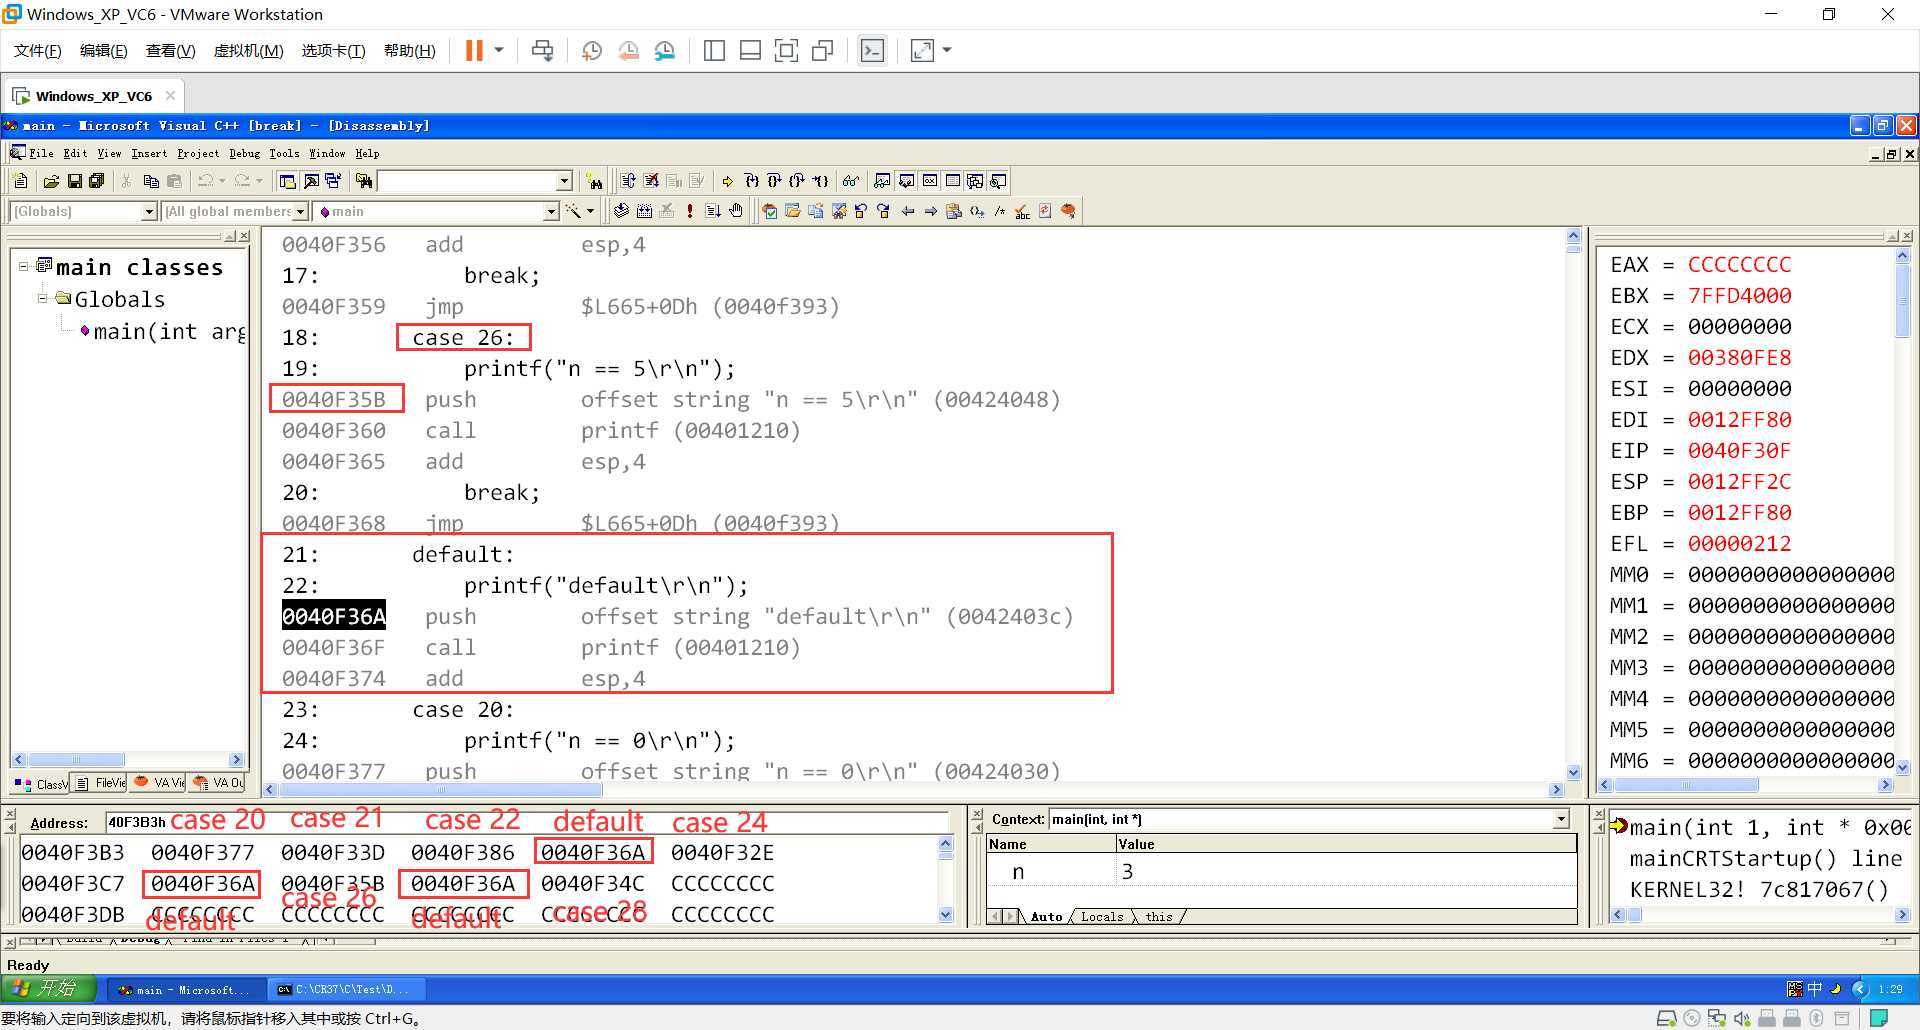
Task: Open QuickWatch with the glasses icon
Action: 851,181
